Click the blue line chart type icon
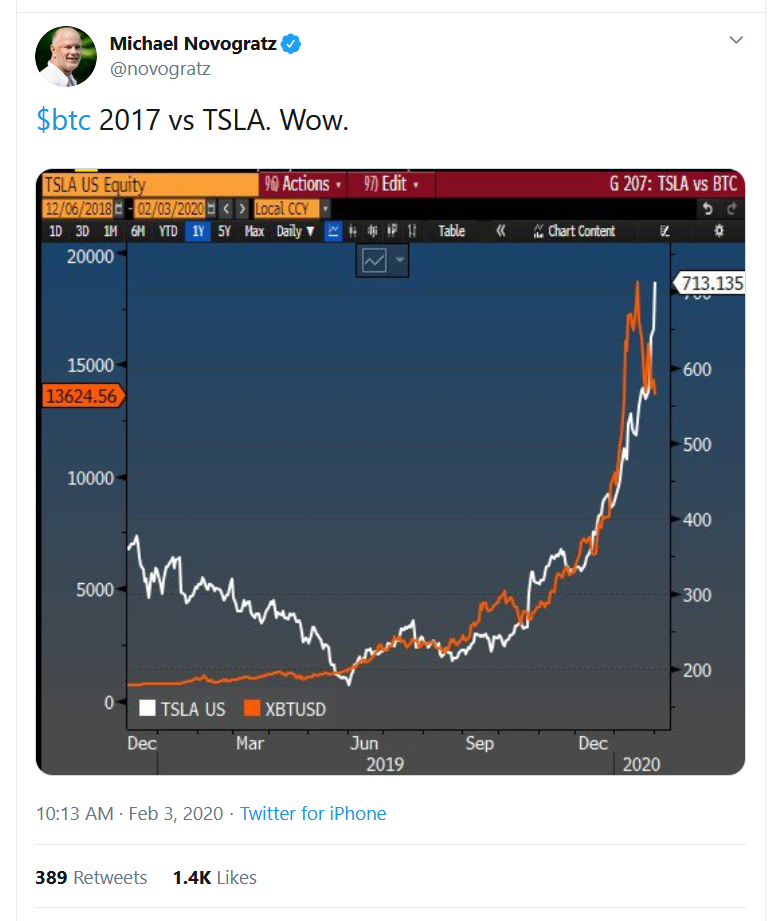779x921 pixels. coord(334,231)
